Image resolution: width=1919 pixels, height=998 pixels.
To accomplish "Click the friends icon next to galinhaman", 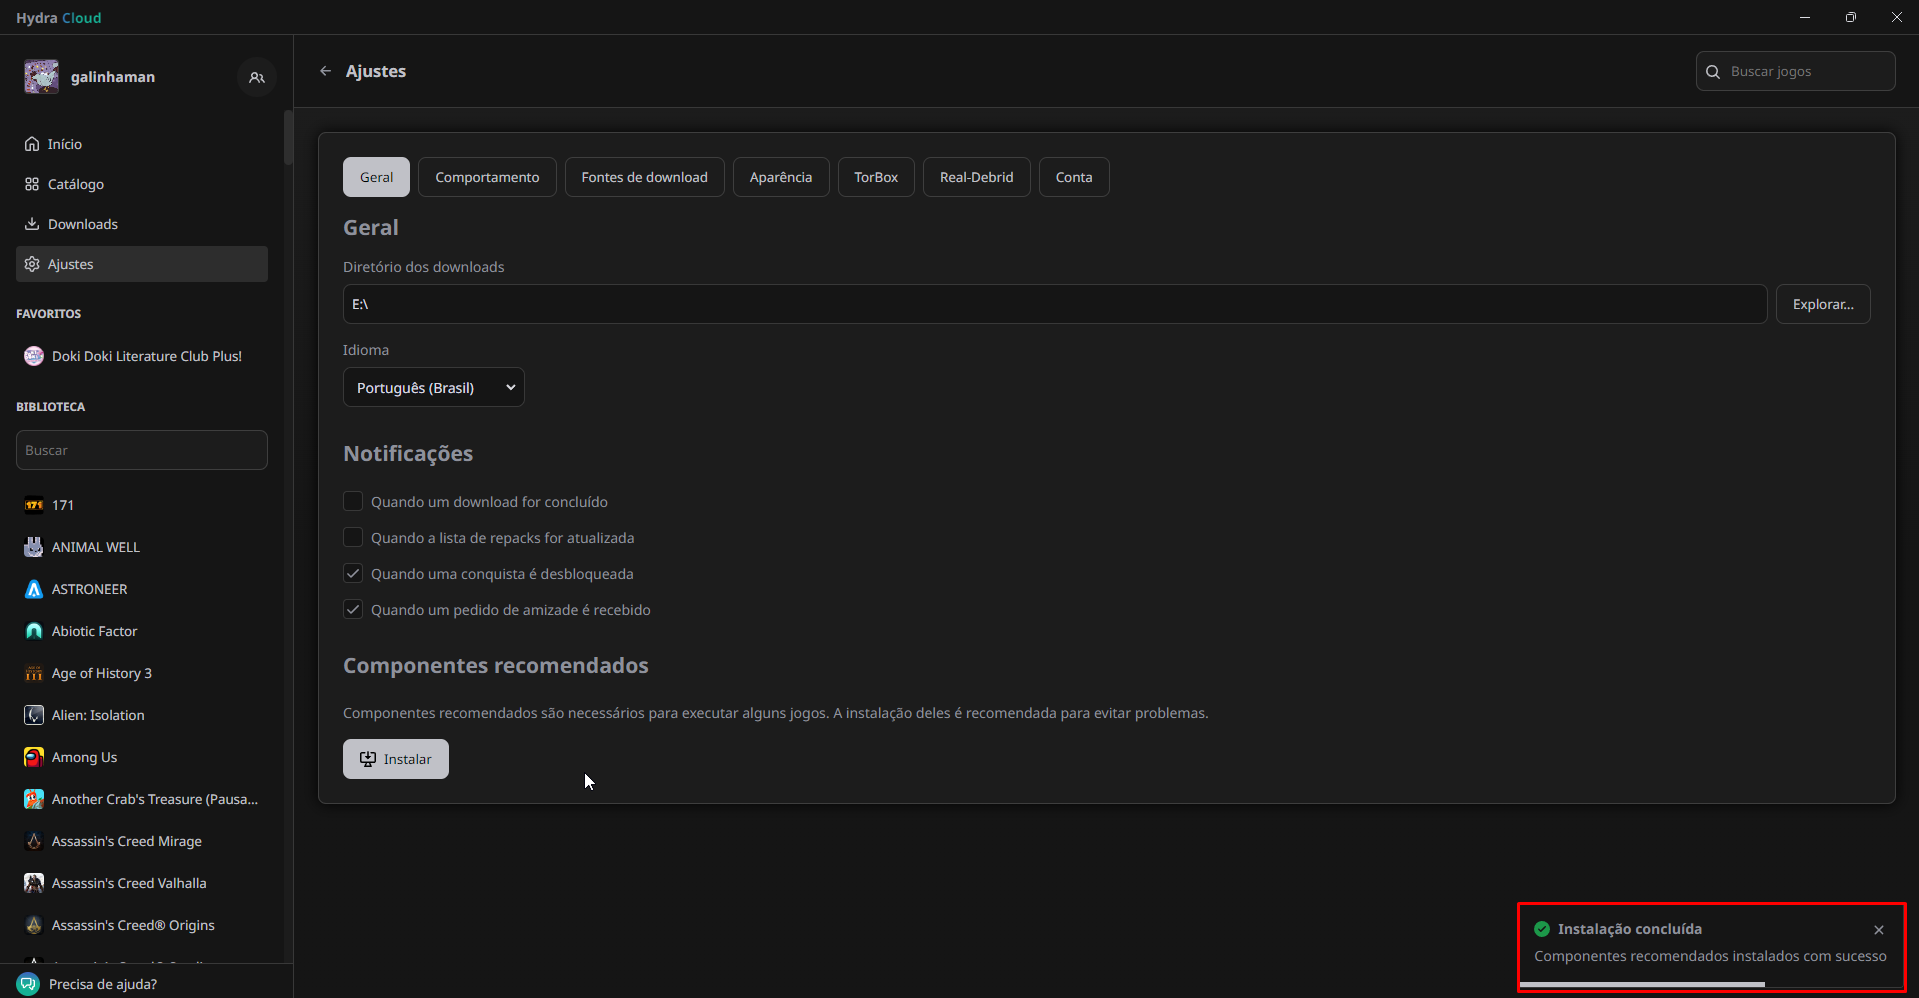I will click(257, 77).
